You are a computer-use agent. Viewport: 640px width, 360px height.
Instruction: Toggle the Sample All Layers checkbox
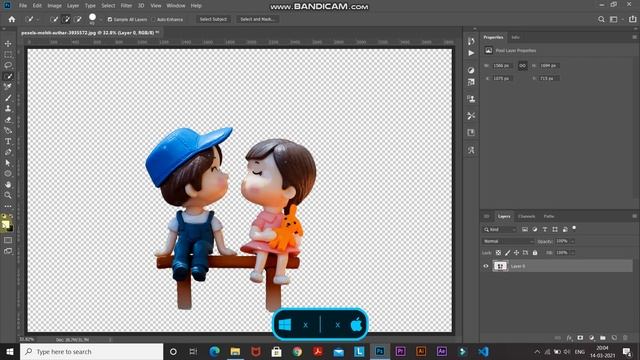(x=110, y=19)
